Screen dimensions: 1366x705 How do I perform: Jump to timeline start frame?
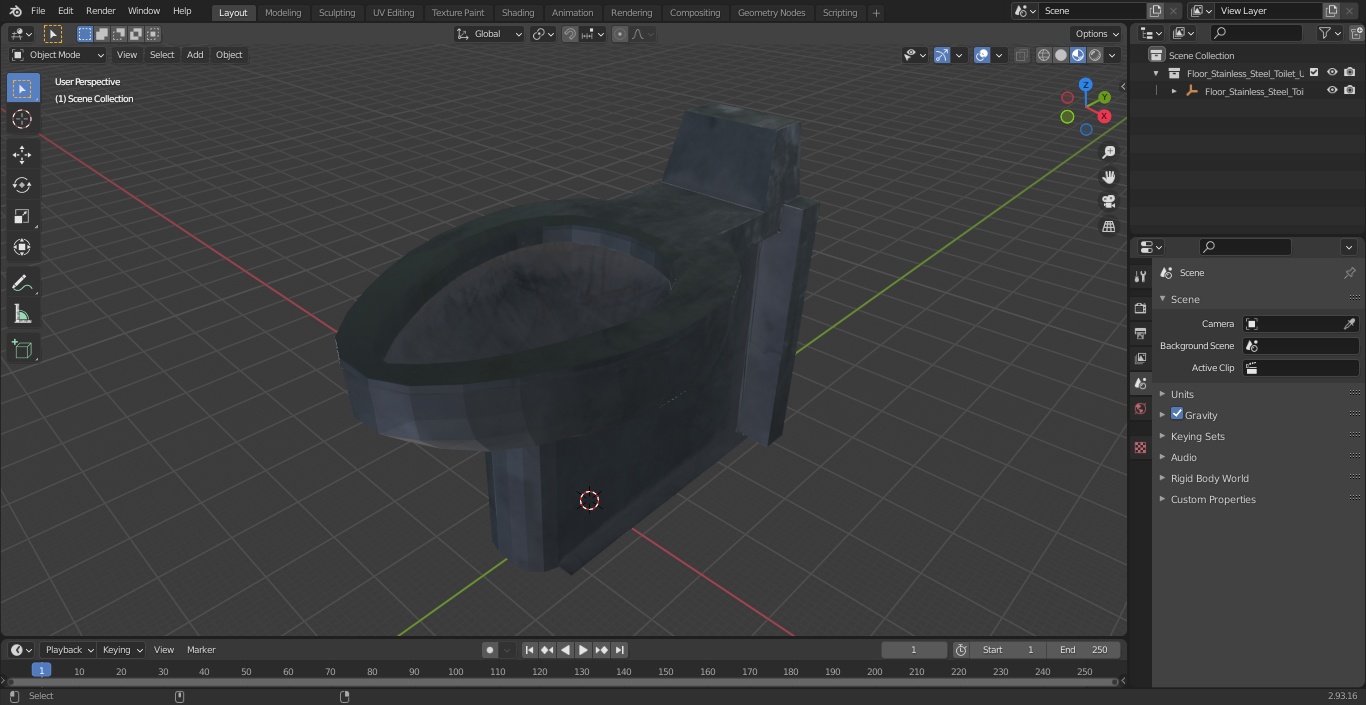[x=530, y=650]
